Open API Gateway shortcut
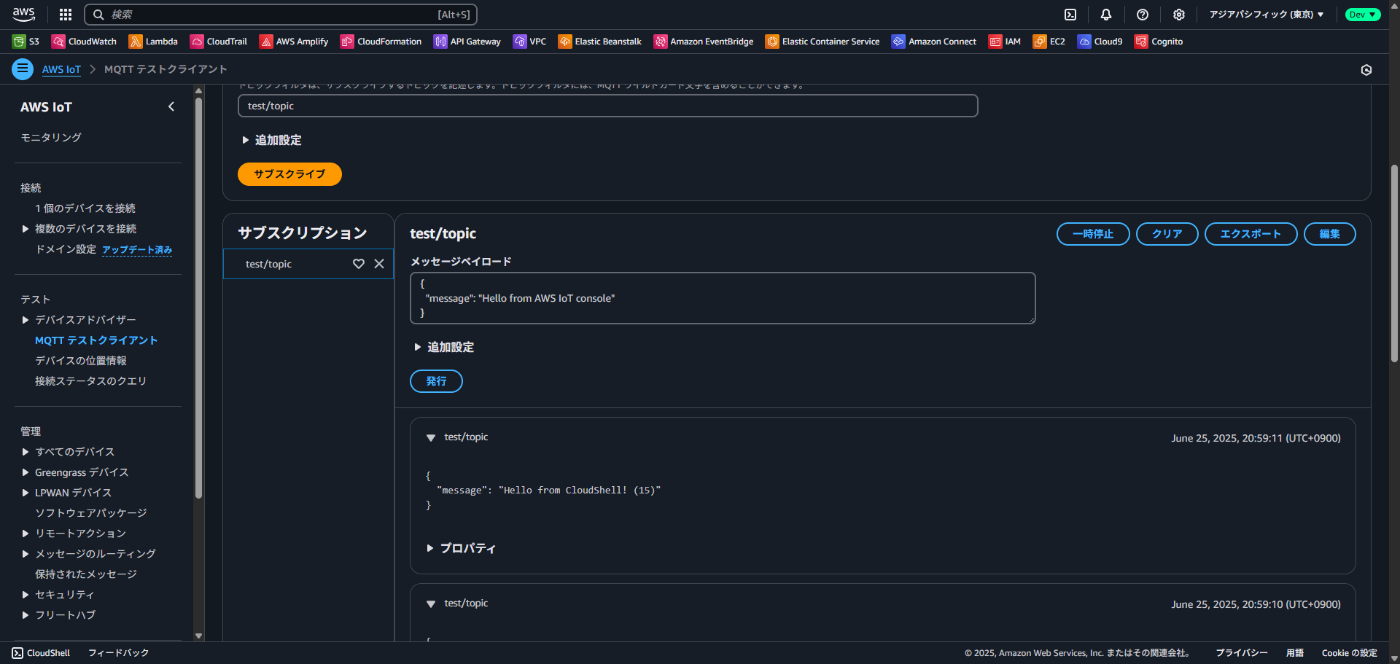Viewport: 1400px width, 664px height. coord(468,41)
